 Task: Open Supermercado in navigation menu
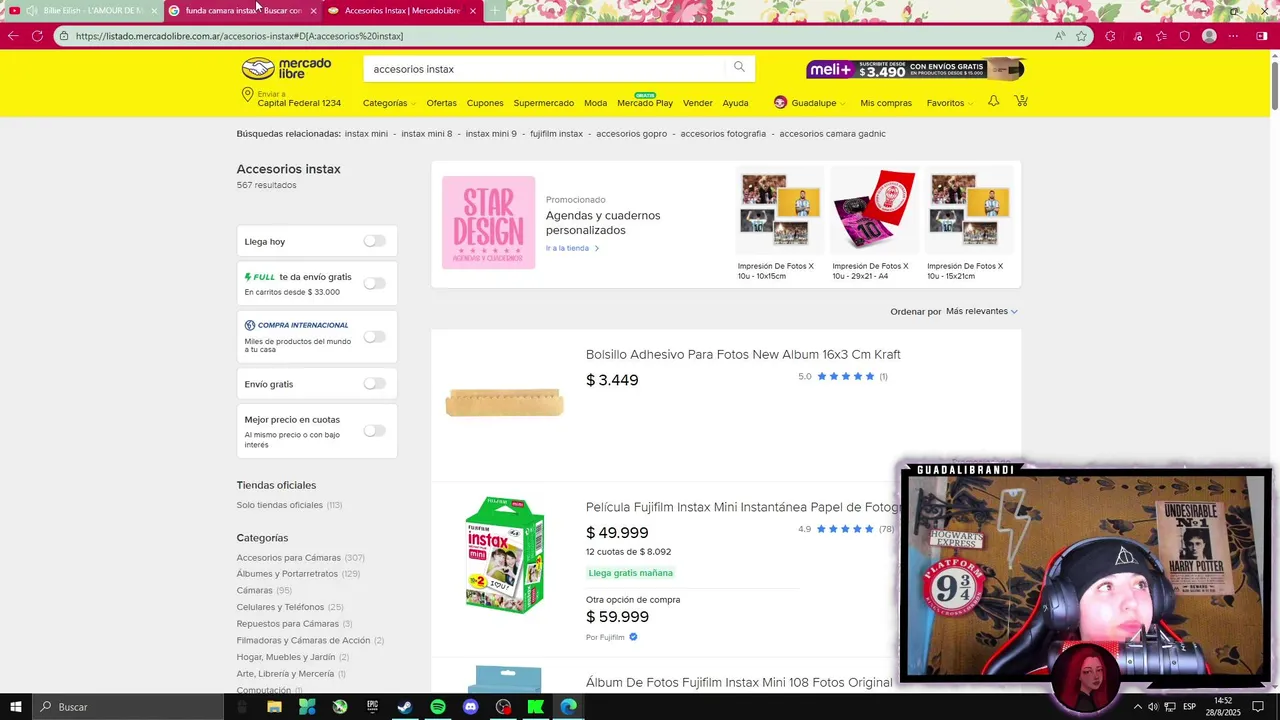(x=543, y=103)
